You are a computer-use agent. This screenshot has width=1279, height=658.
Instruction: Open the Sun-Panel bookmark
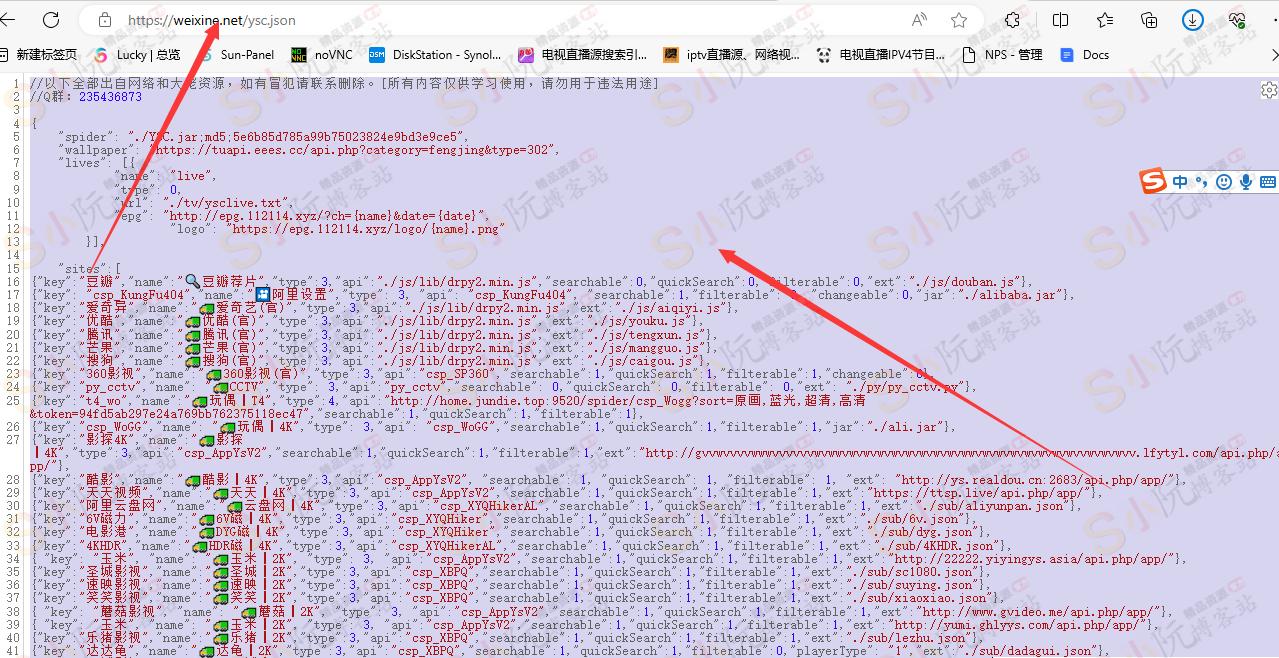[x=237, y=55]
